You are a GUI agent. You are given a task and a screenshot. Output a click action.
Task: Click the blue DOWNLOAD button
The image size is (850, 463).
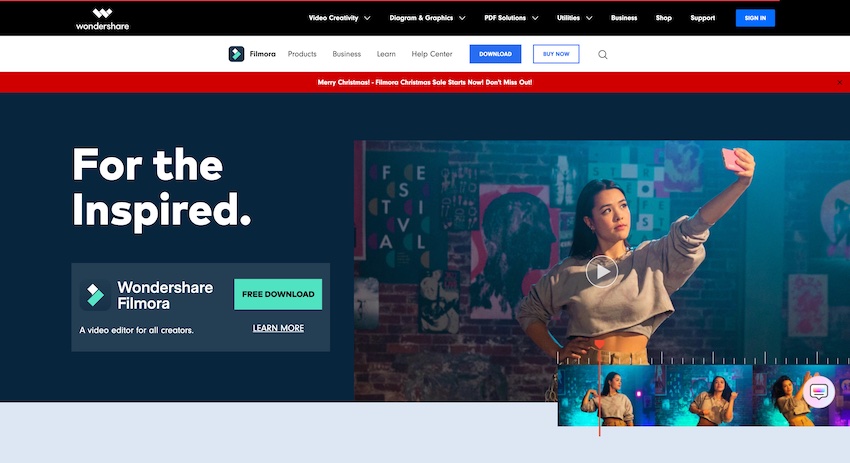tap(495, 54)
